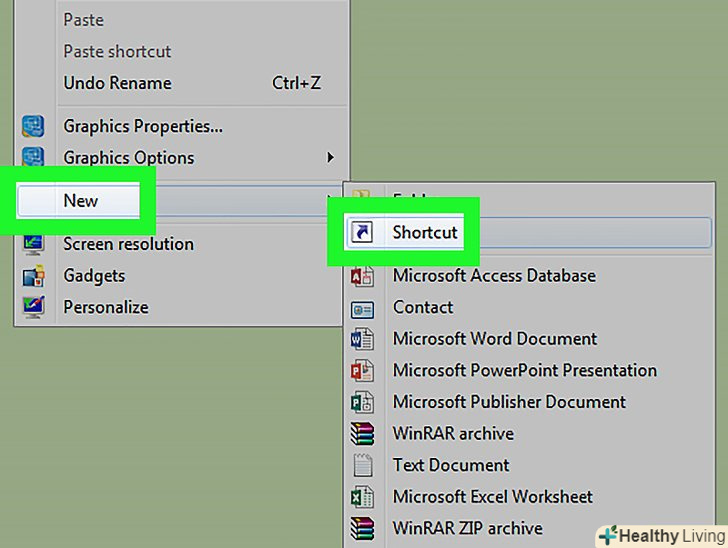
Task: Create a new Text Document
Action: click(x=528, y=465)
